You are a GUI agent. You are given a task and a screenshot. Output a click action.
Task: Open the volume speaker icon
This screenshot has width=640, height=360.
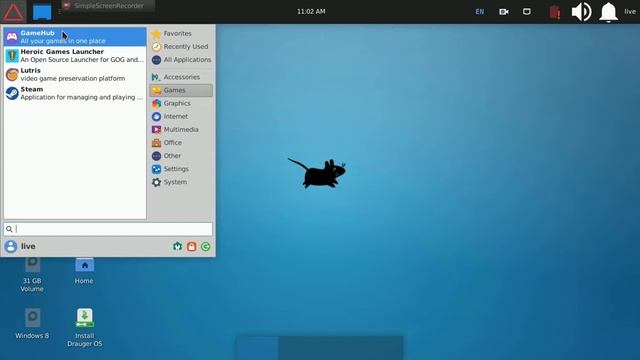581,11
